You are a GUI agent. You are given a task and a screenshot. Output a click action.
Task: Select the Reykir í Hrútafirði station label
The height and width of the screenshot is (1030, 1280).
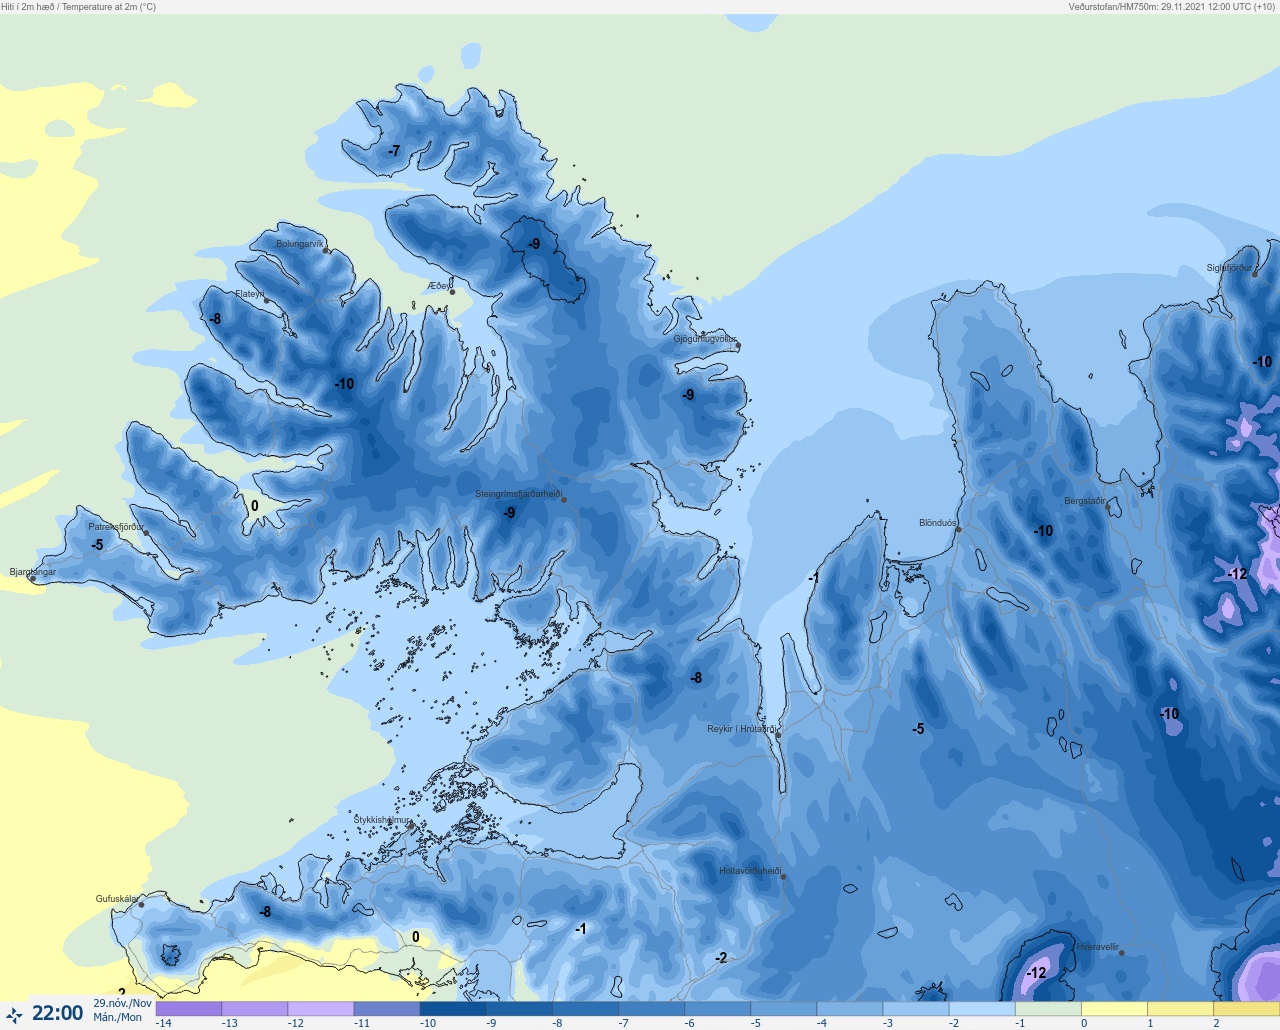click(741, 729)
